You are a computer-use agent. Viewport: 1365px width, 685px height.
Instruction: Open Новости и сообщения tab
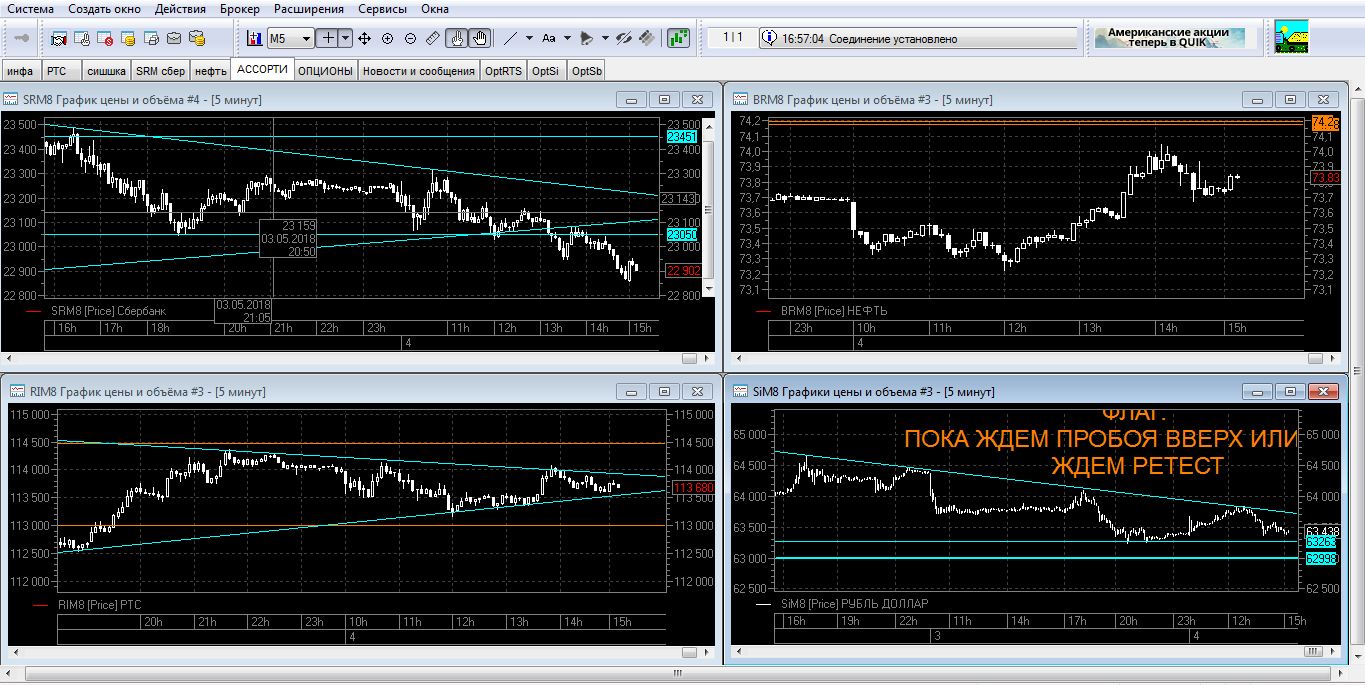pyautogui.click(x=419, y=71)
